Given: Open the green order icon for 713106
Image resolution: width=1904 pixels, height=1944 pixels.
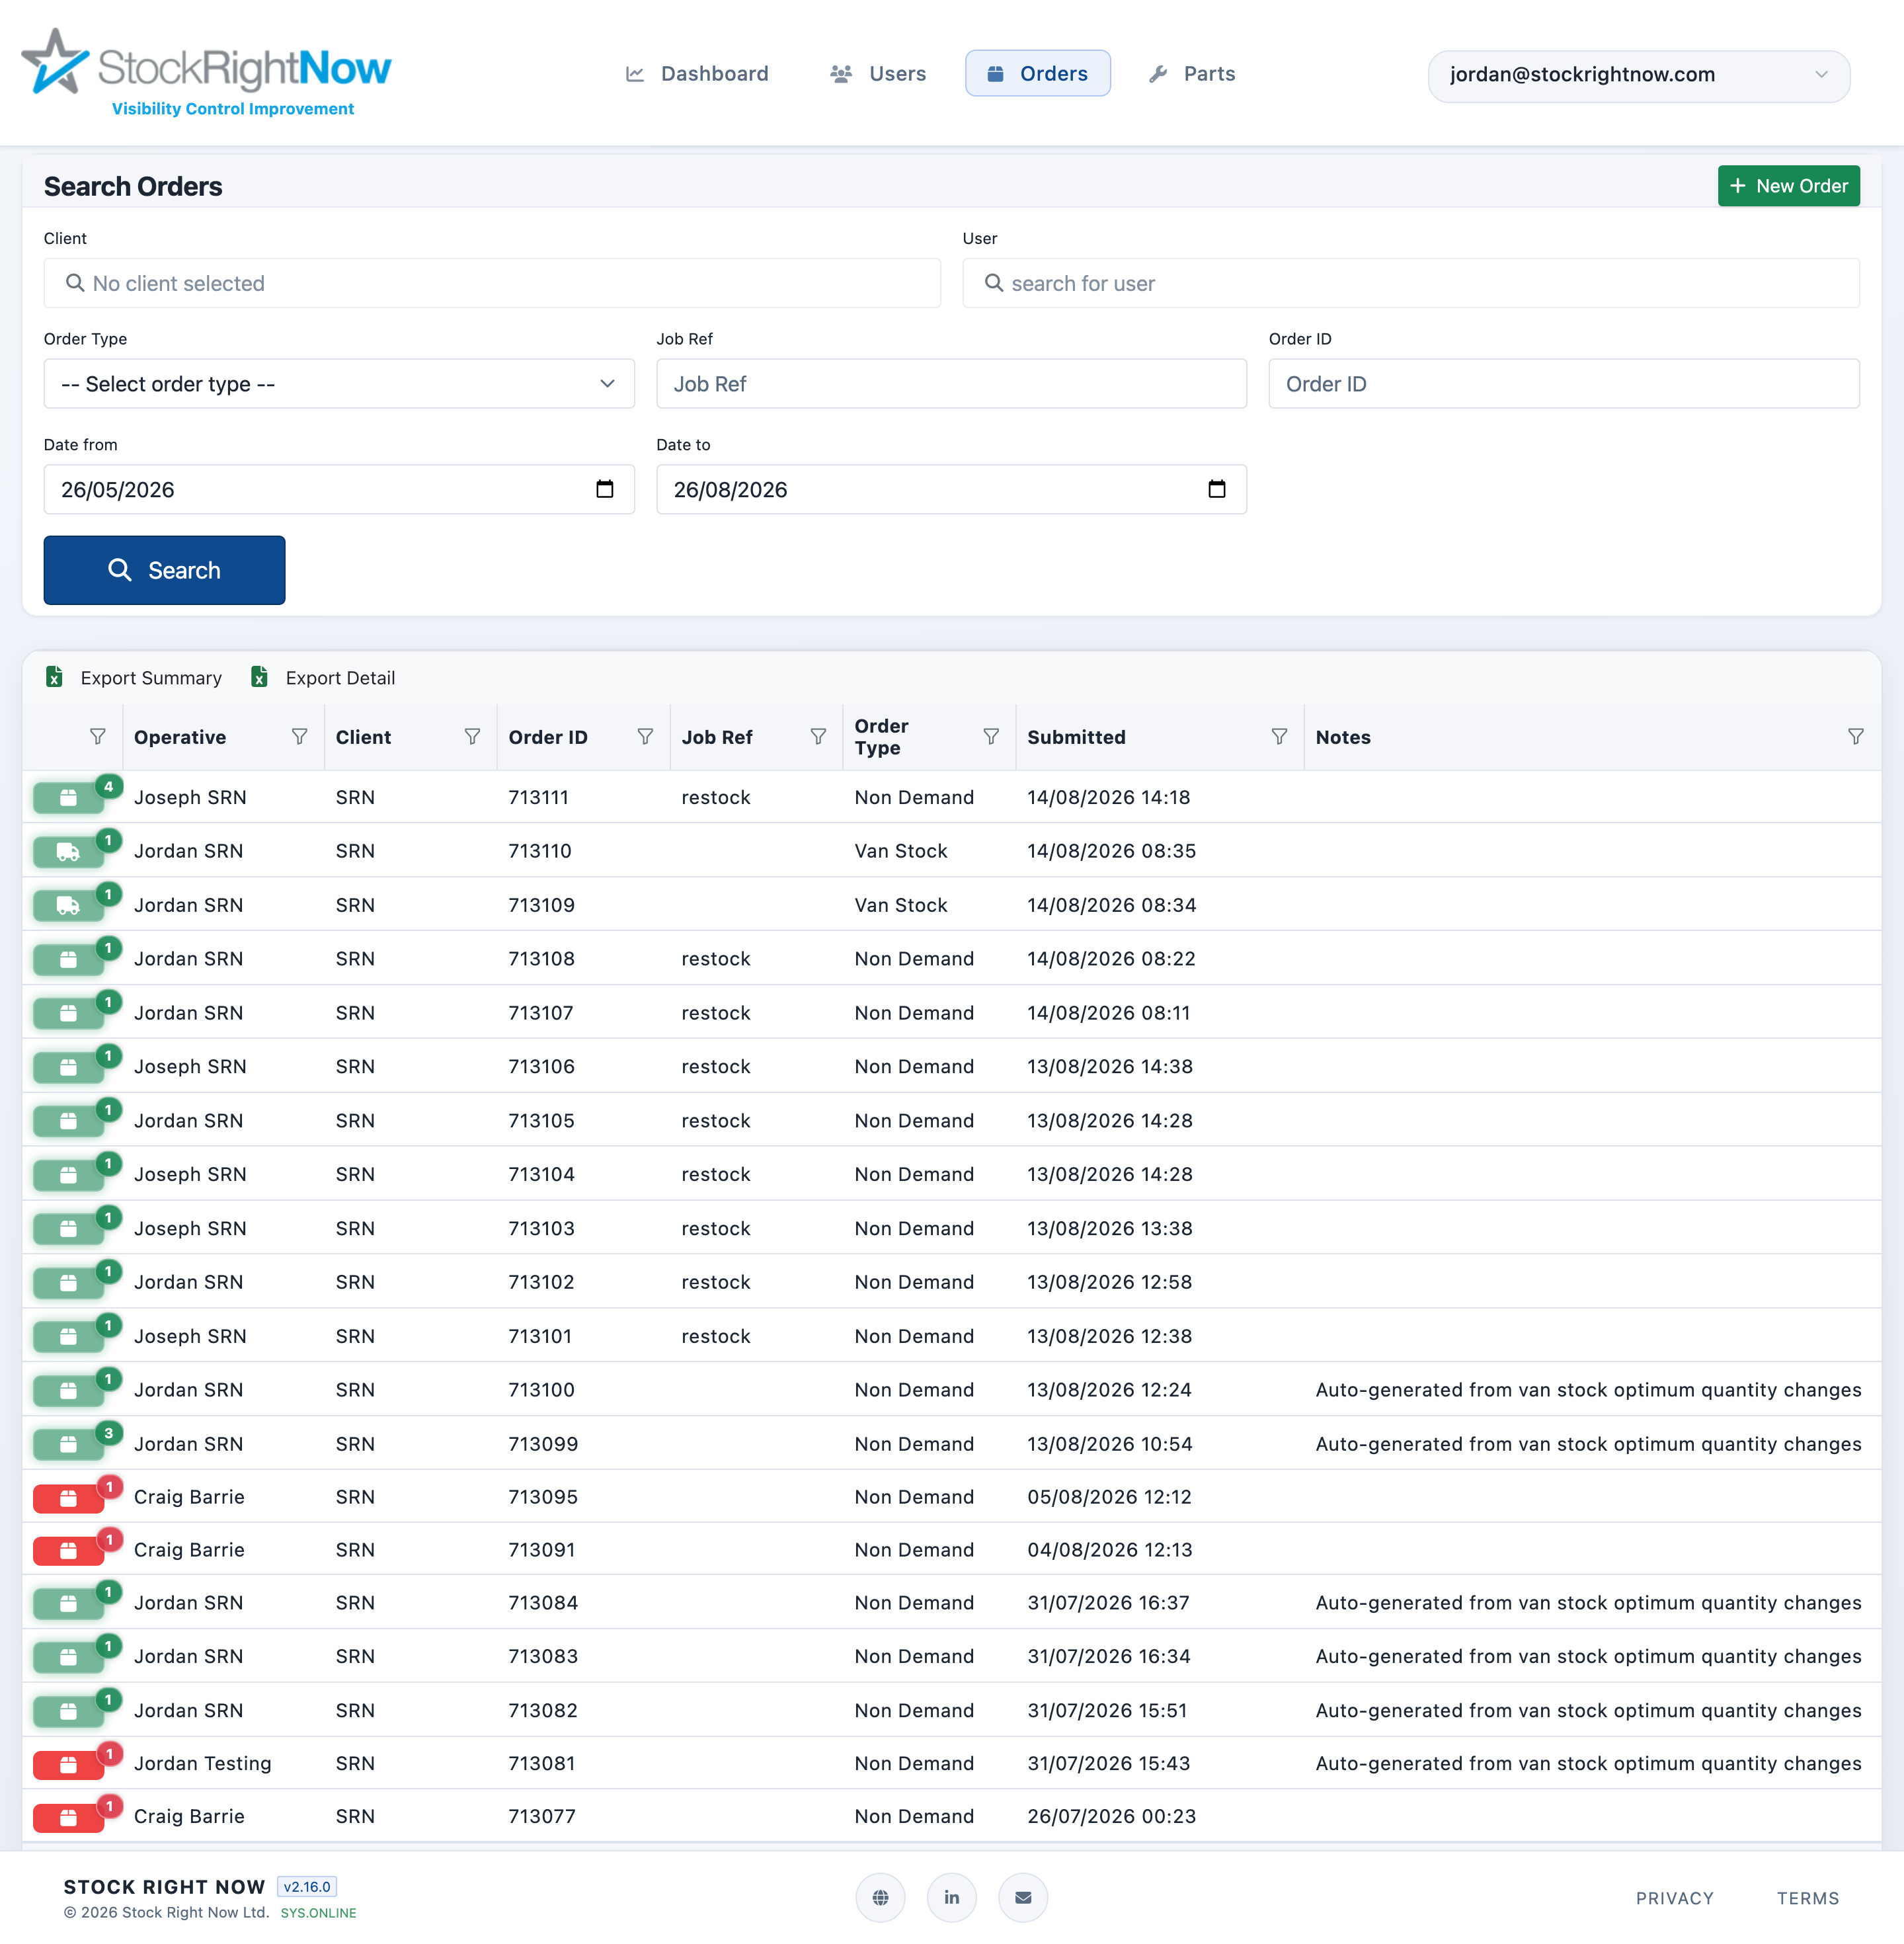Looking at the screenshot, I should point(68,1068).
